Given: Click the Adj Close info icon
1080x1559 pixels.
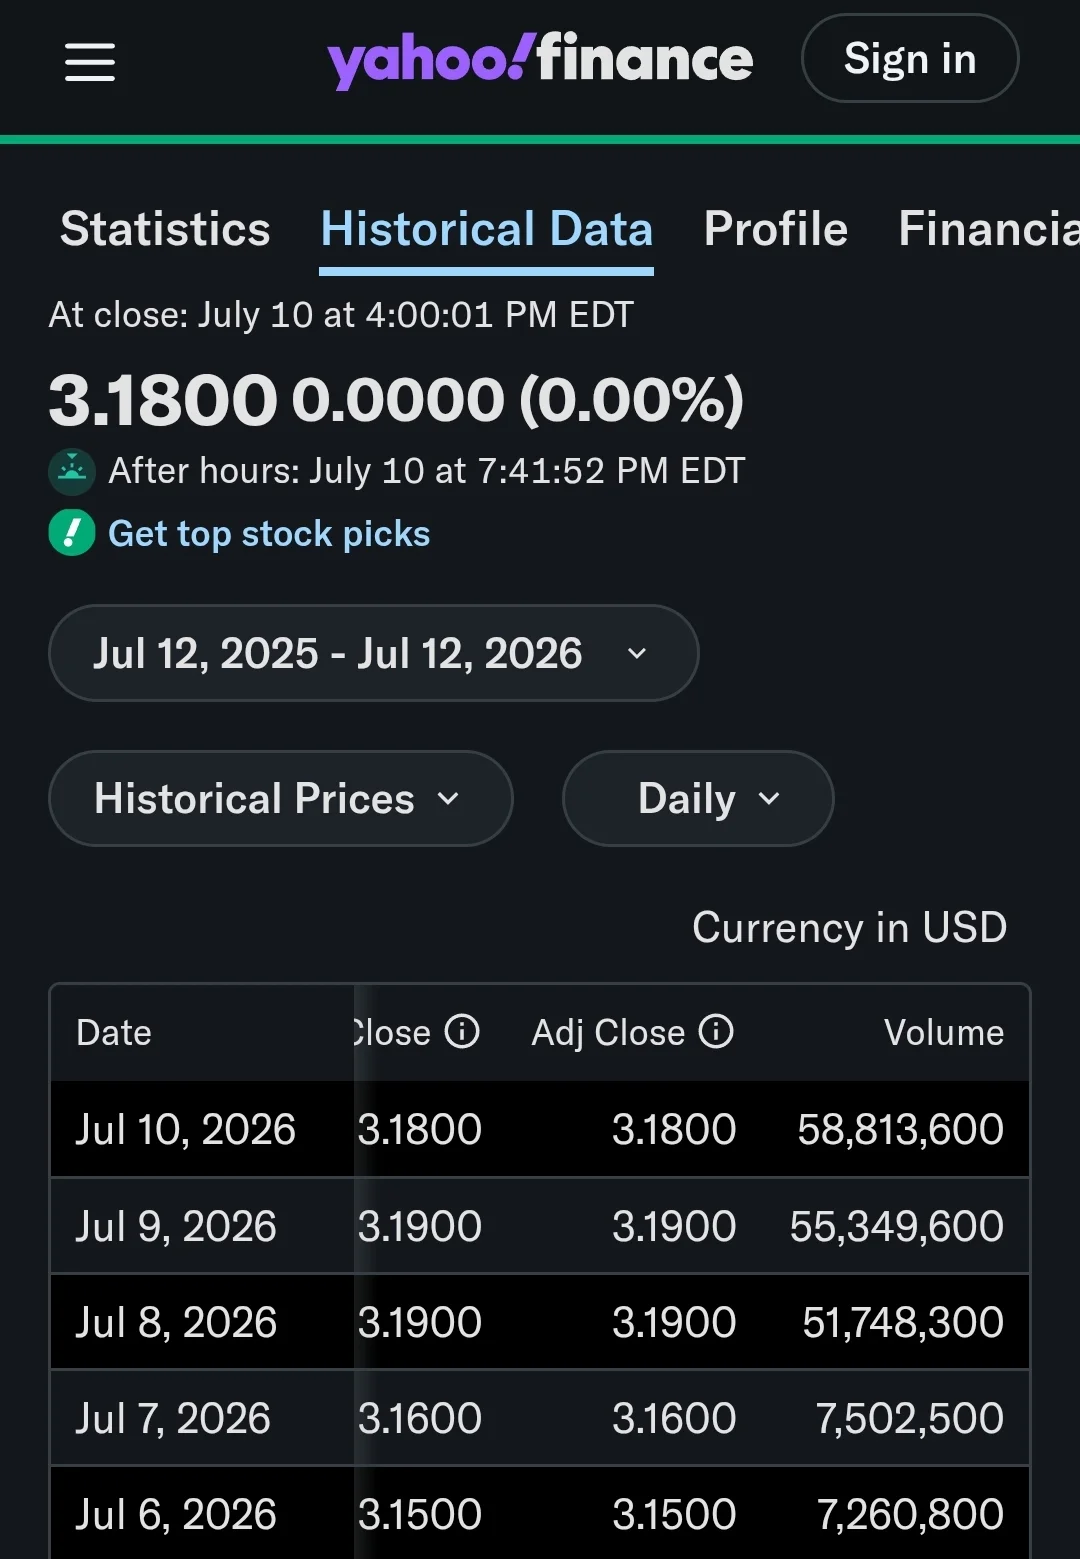Looking at the screenshot, I should 716,1031.
